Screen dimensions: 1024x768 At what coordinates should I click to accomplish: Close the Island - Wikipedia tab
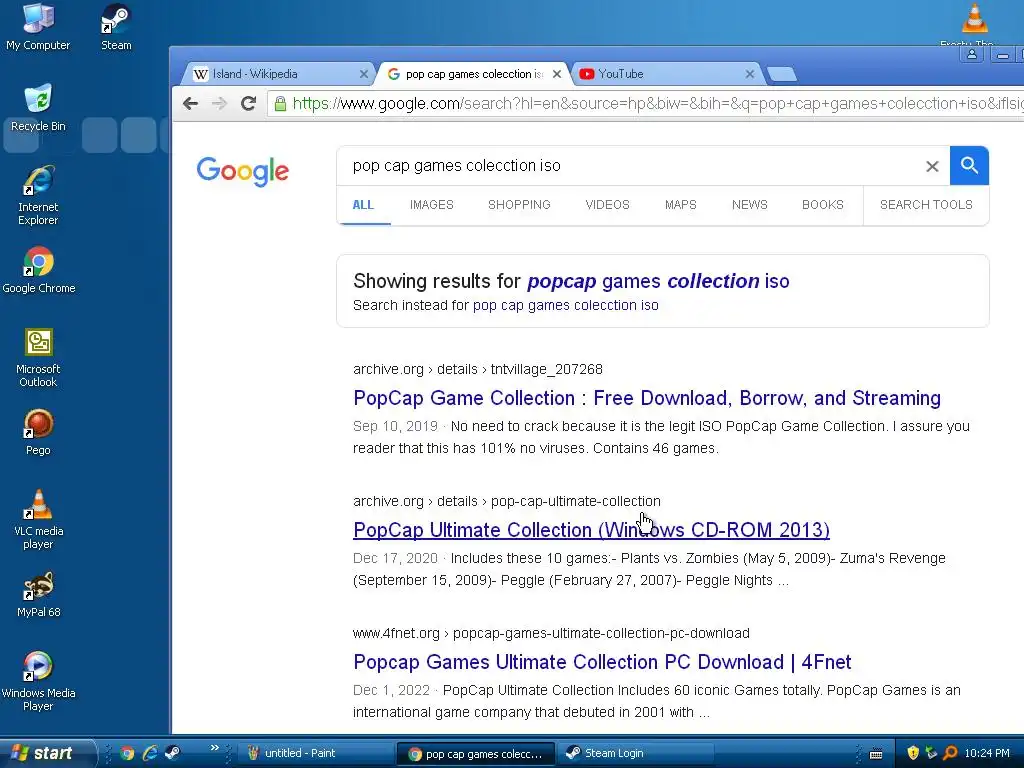364,74
